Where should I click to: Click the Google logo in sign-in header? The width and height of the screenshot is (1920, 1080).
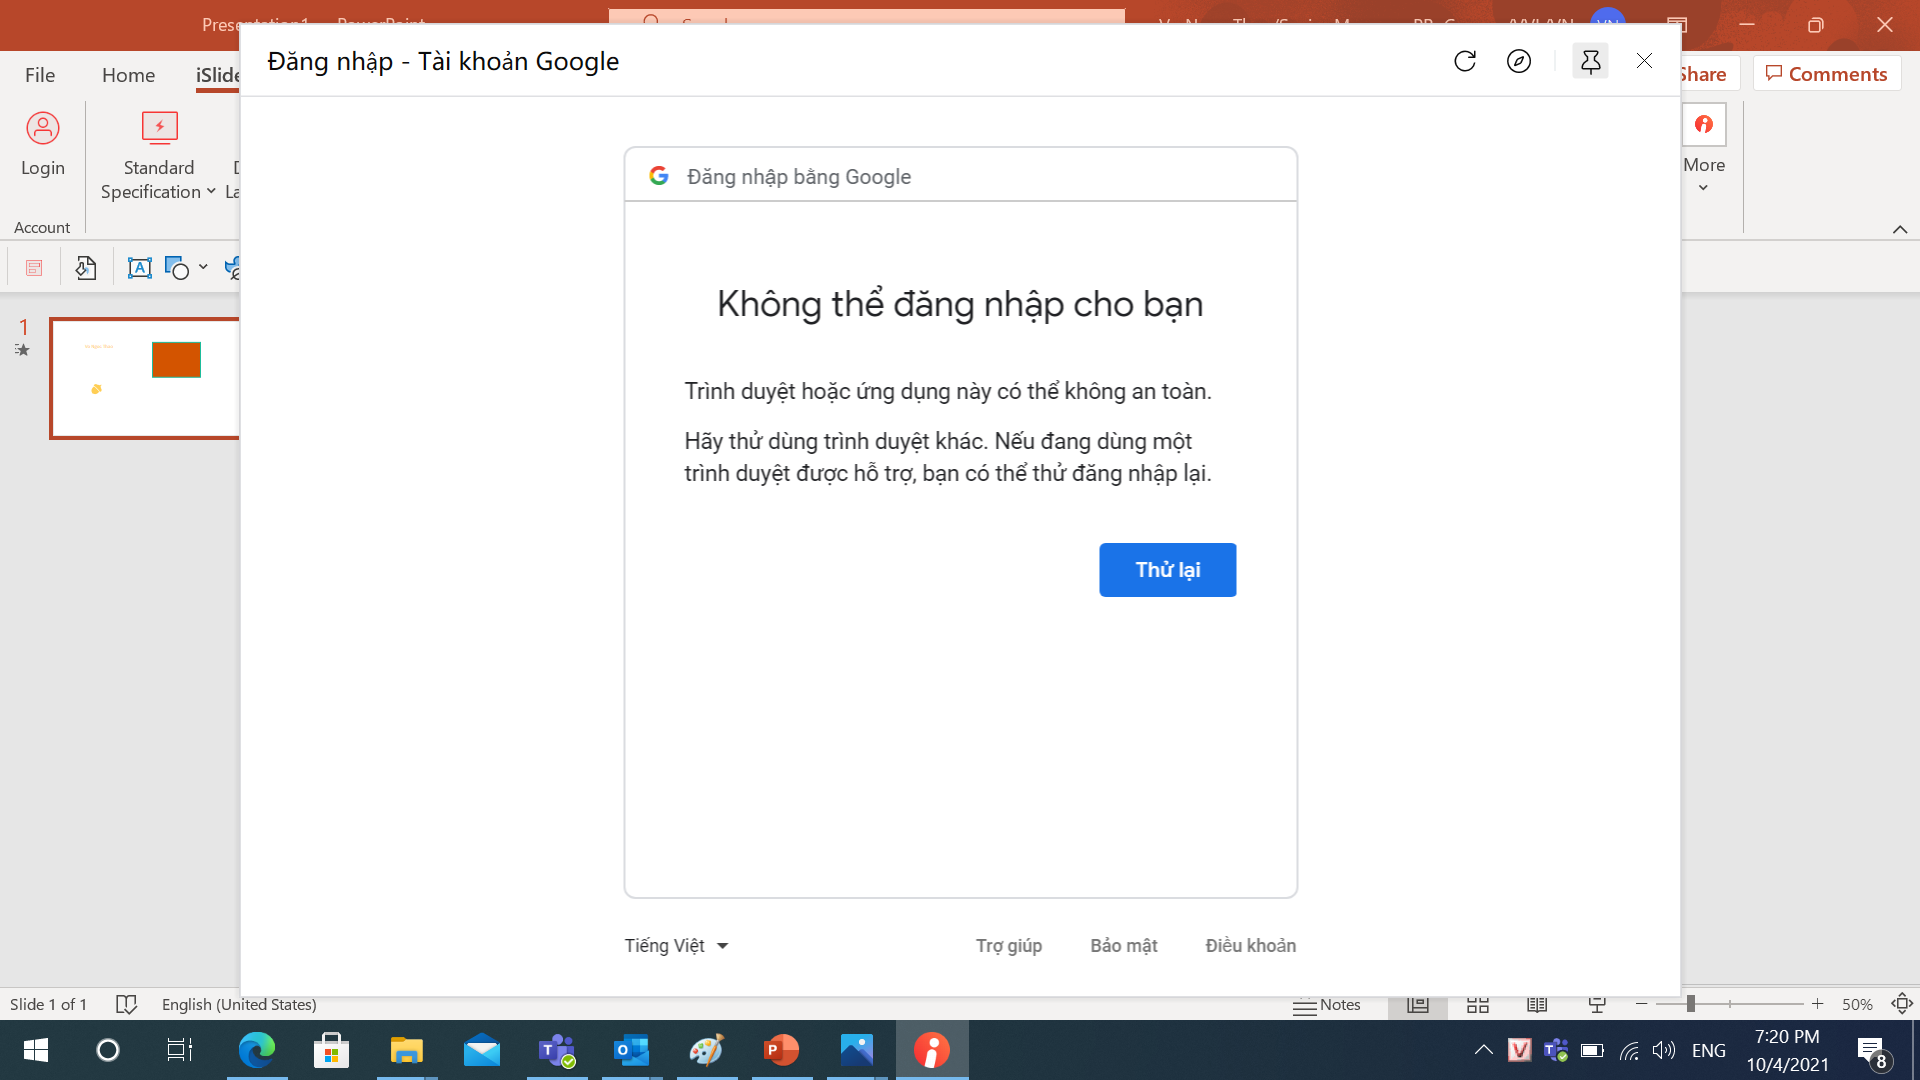[x=658, y=176]
